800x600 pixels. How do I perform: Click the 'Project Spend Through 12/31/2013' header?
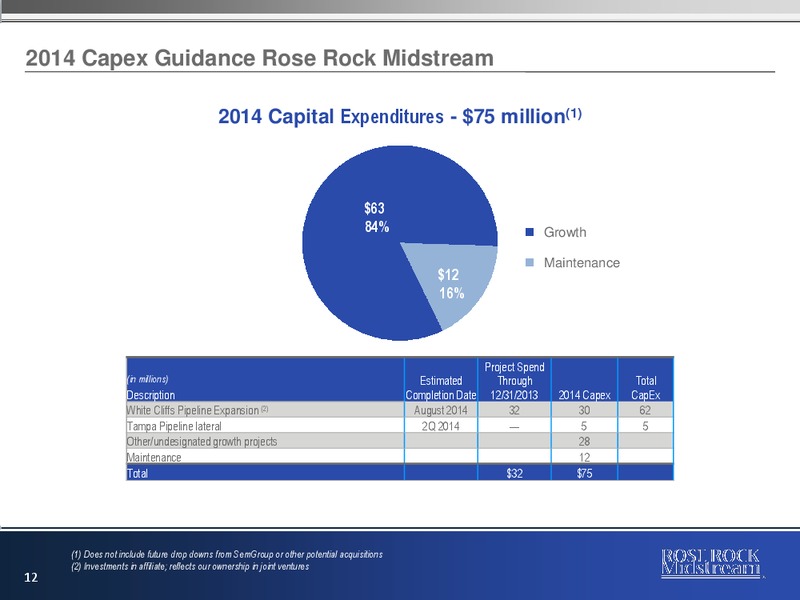[514, 381]
